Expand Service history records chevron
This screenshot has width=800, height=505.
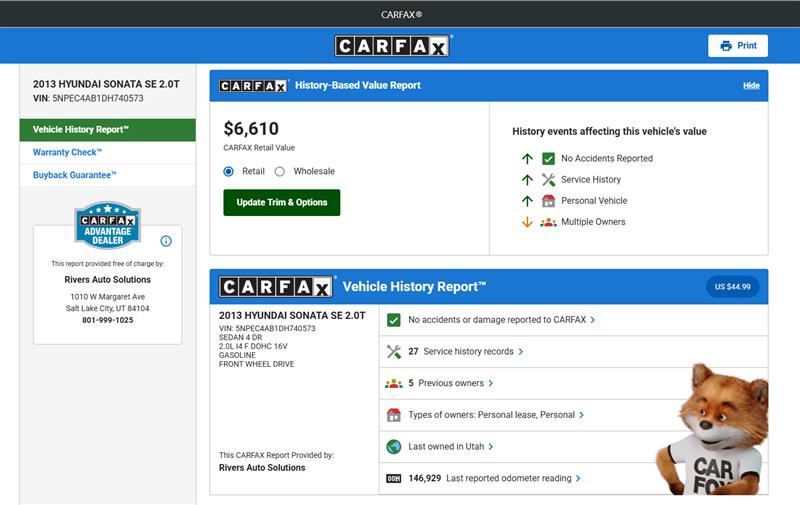[x=520, y=351]
